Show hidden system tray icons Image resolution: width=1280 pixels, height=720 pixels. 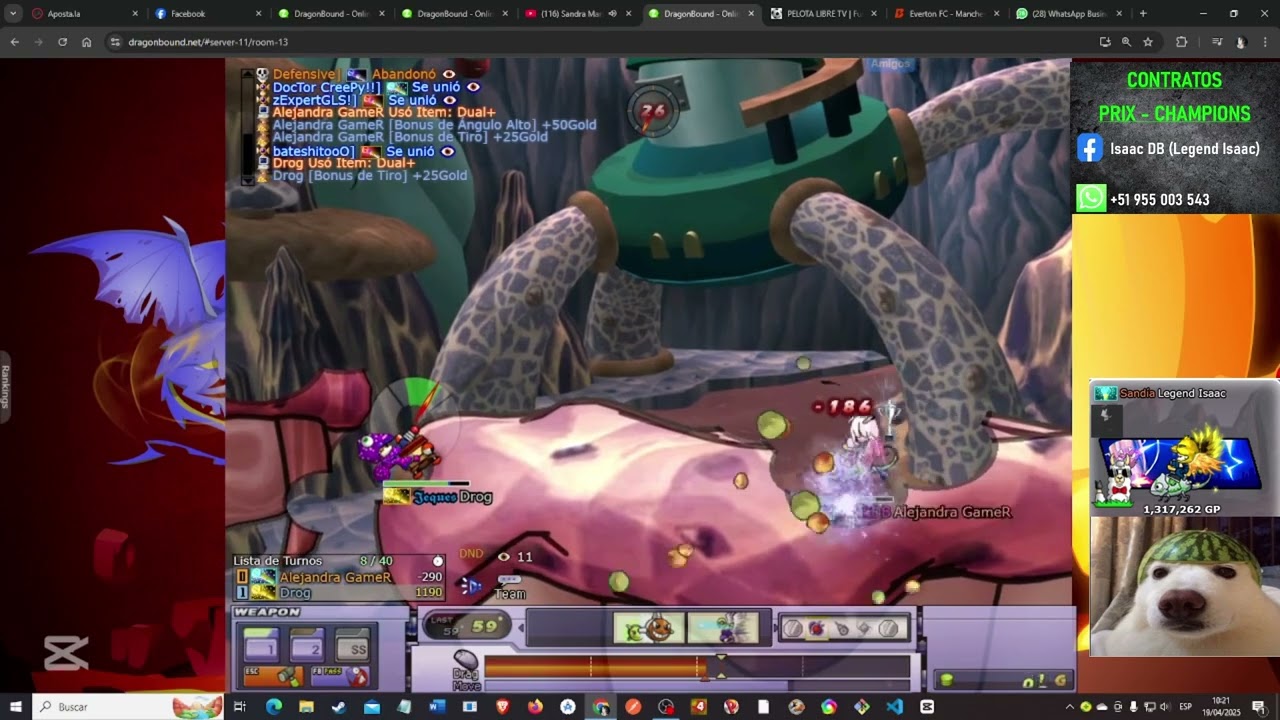(1070, 707)
